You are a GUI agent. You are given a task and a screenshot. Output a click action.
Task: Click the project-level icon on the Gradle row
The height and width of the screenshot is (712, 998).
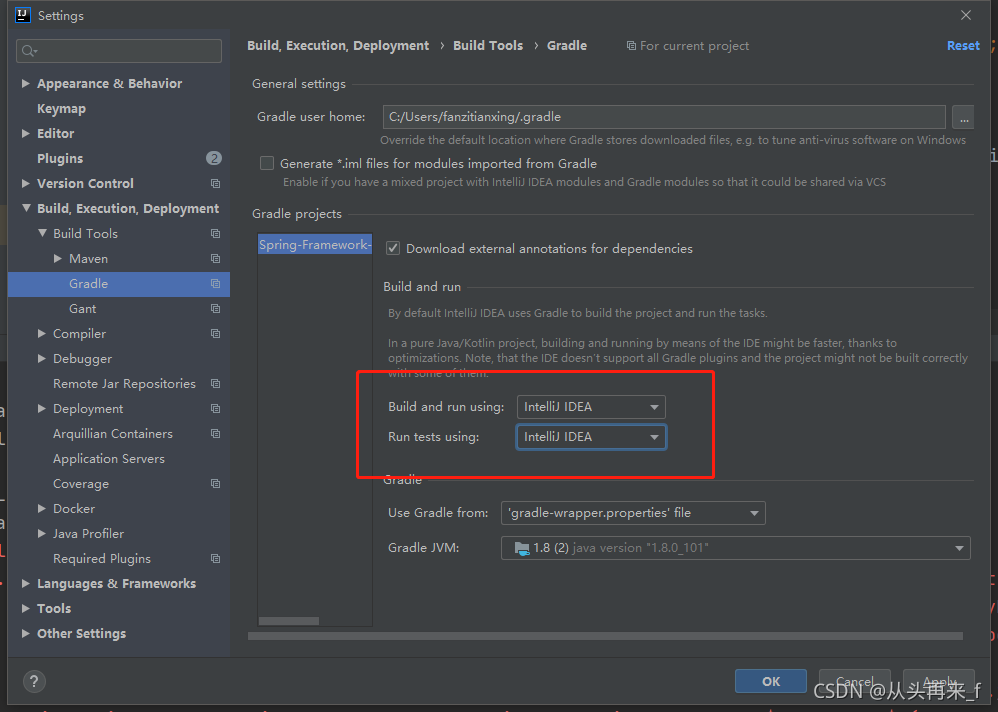pos(216,284)
